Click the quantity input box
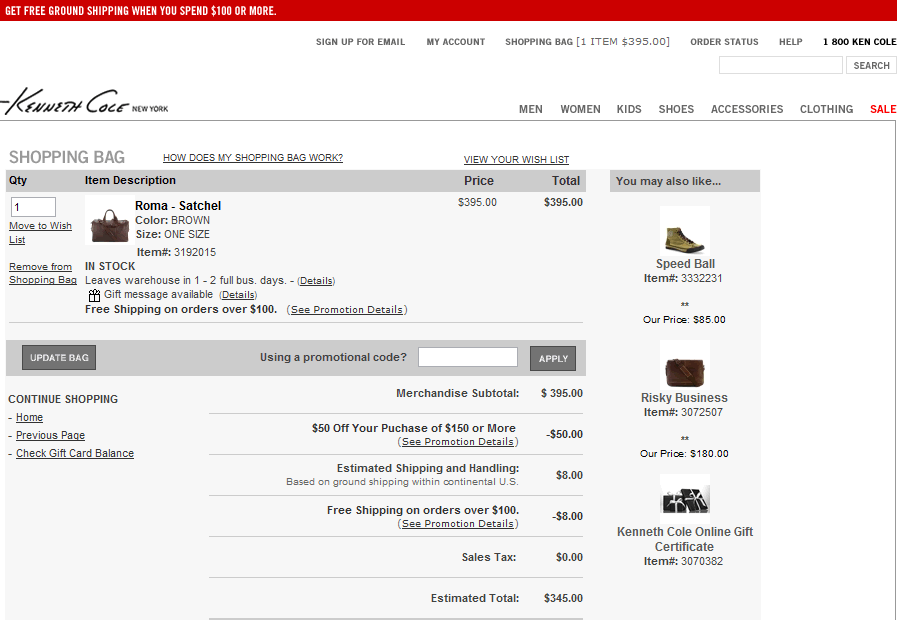The height and width of the screenshot is (620, 900). pos(33,207)
